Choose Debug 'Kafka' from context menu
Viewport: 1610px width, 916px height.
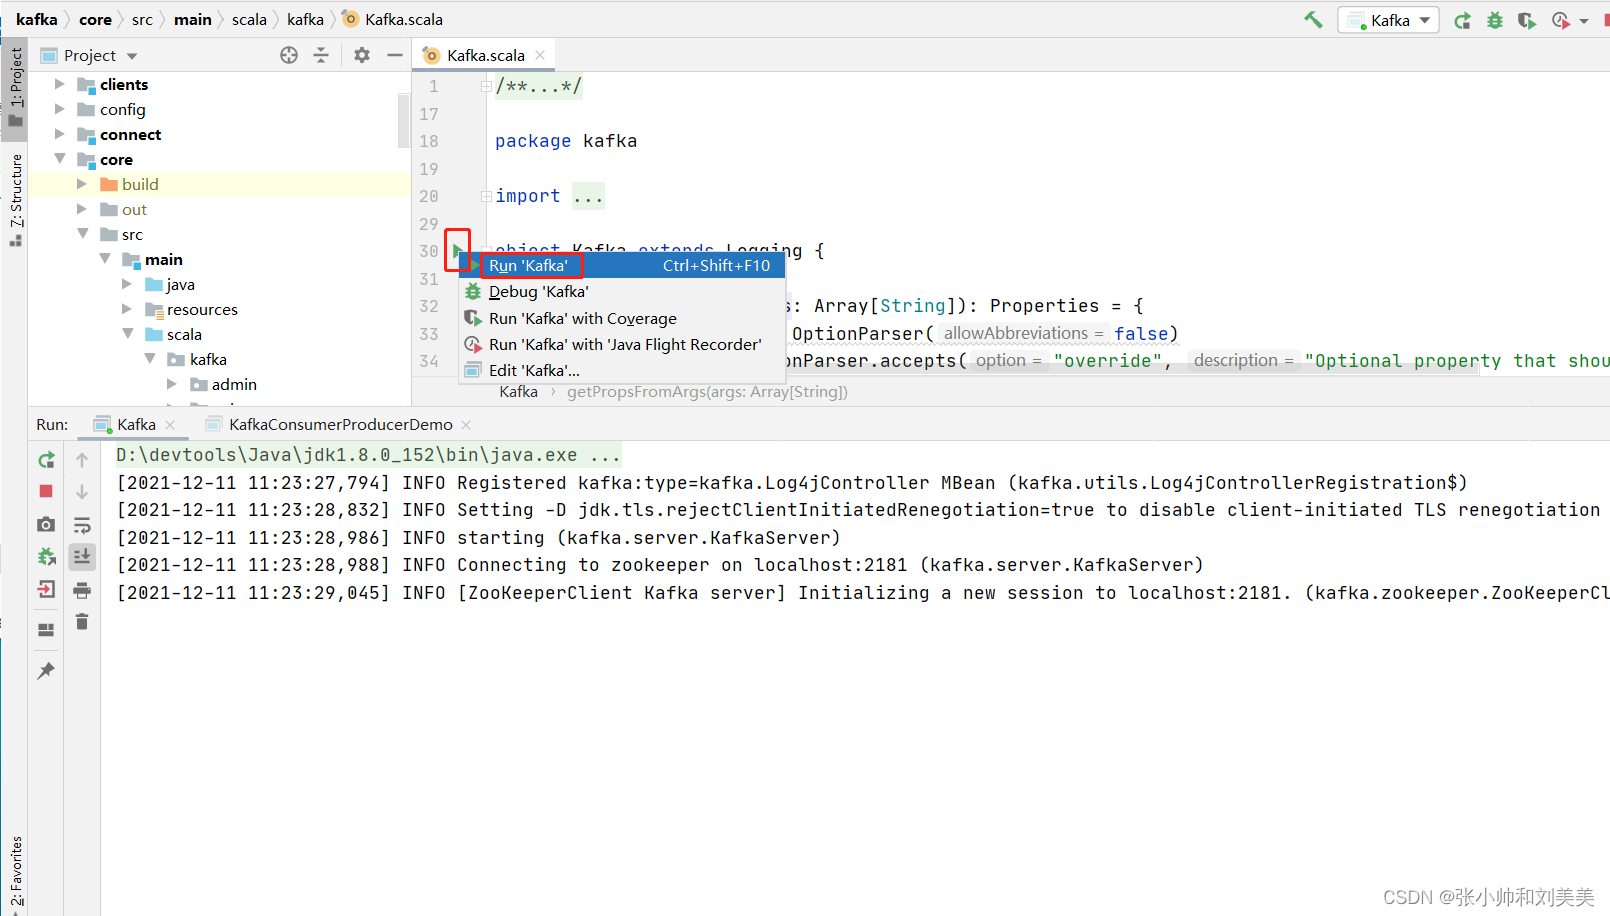(x=621, y=291)
